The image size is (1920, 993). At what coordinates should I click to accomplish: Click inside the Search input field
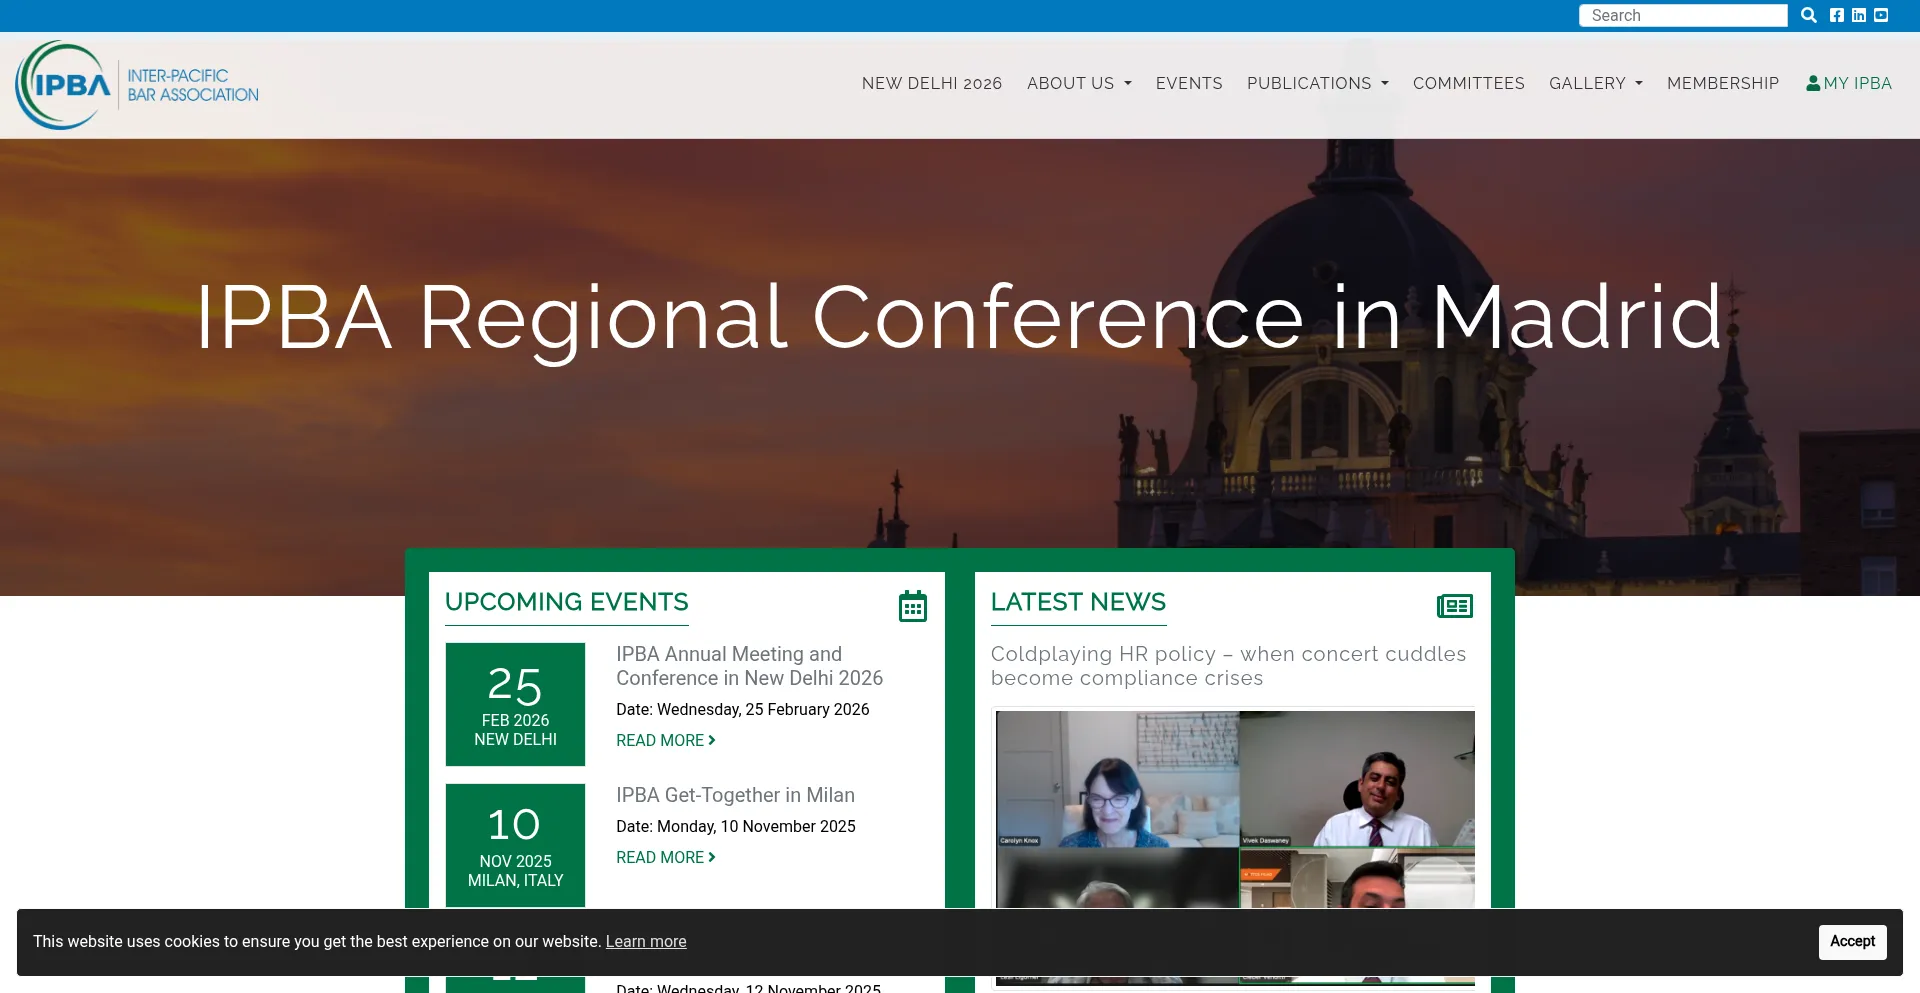tap(1682, 15)
